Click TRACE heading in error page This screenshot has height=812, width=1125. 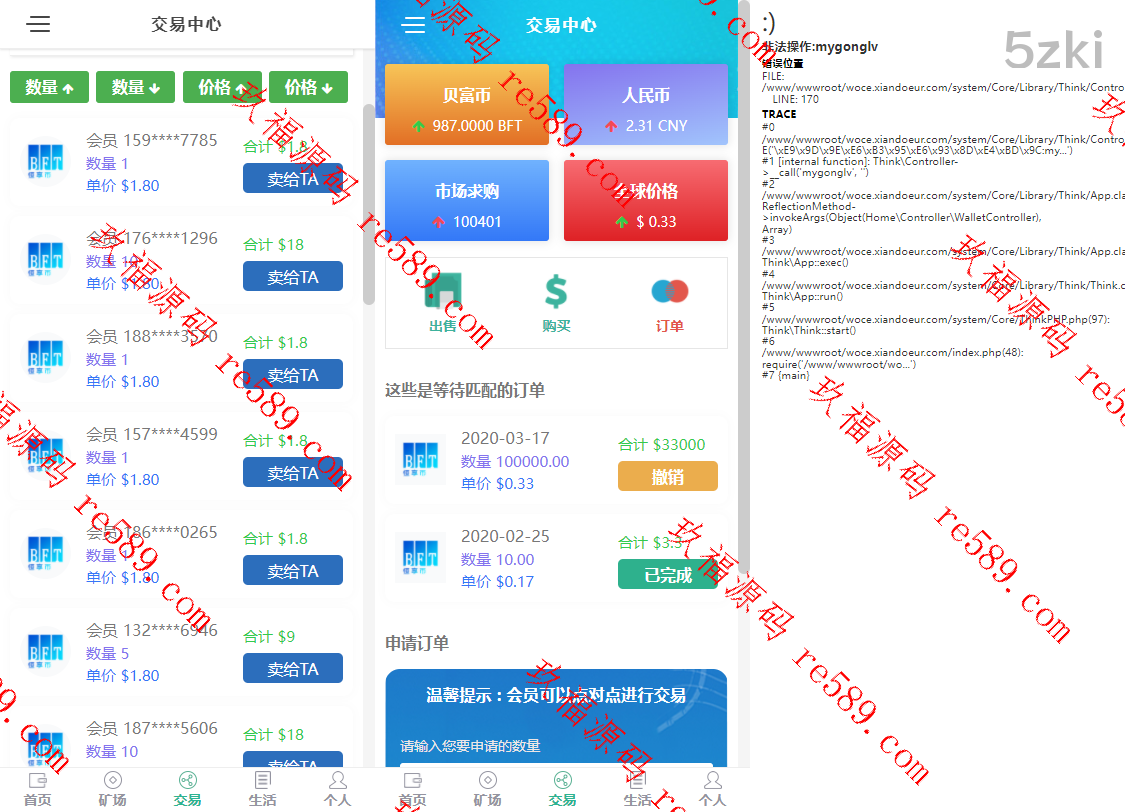pyautogui.click(x=779, y=114)
